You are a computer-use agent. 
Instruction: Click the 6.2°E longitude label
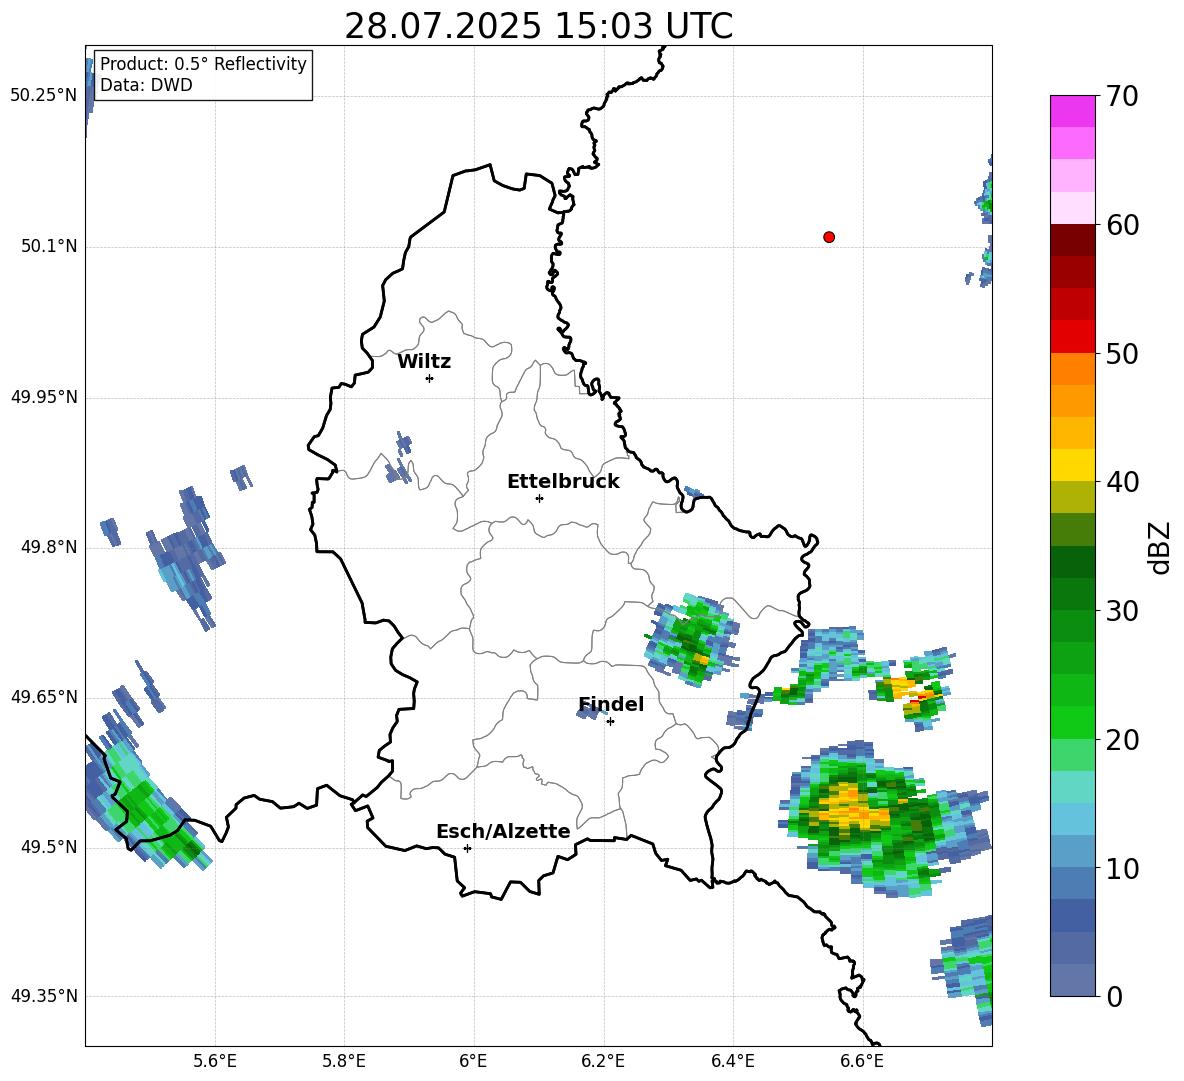click(x=603, y=1061)
